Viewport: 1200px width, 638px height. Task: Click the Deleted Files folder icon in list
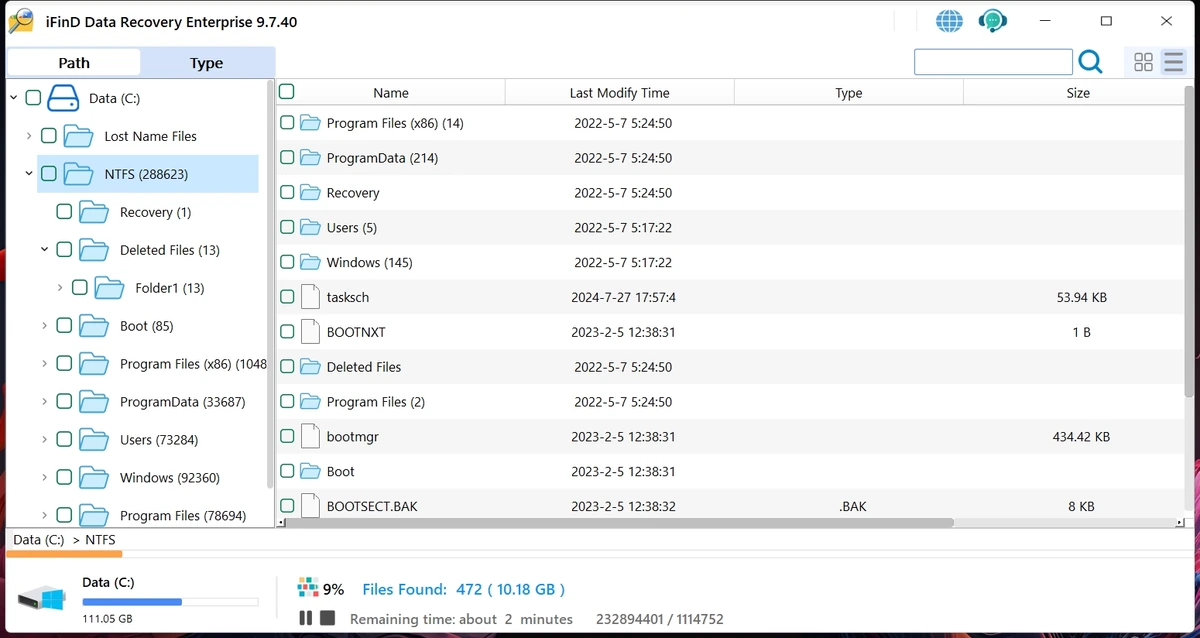(310, 367)
